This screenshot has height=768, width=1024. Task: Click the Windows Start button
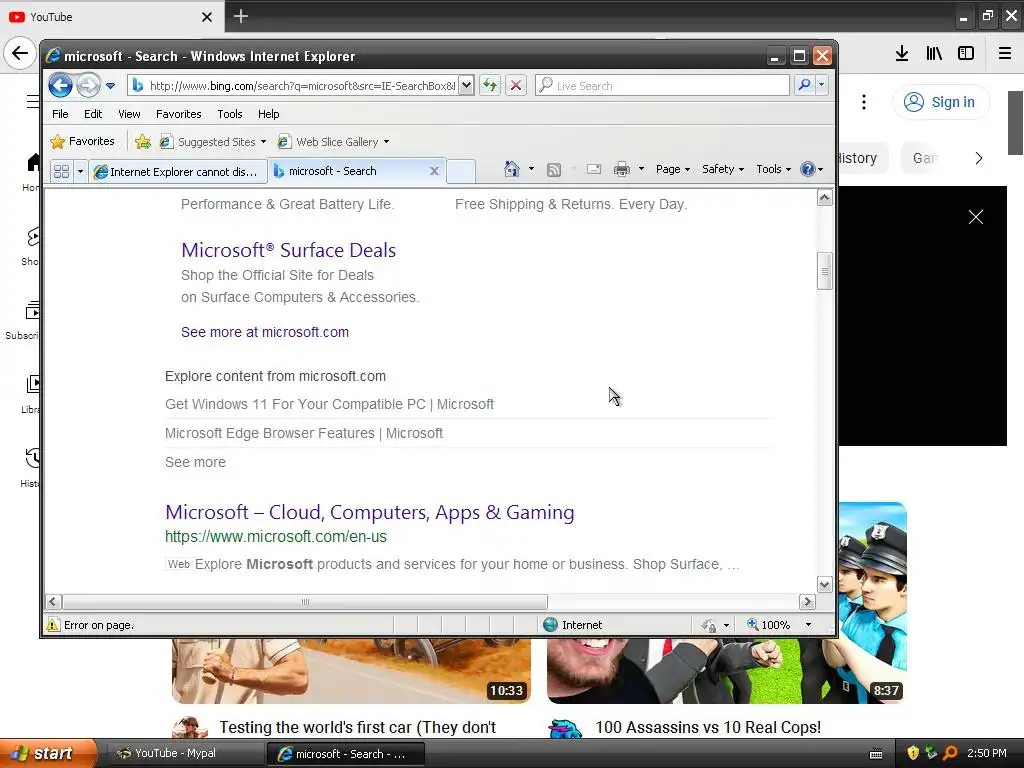(x=48, y=753)
